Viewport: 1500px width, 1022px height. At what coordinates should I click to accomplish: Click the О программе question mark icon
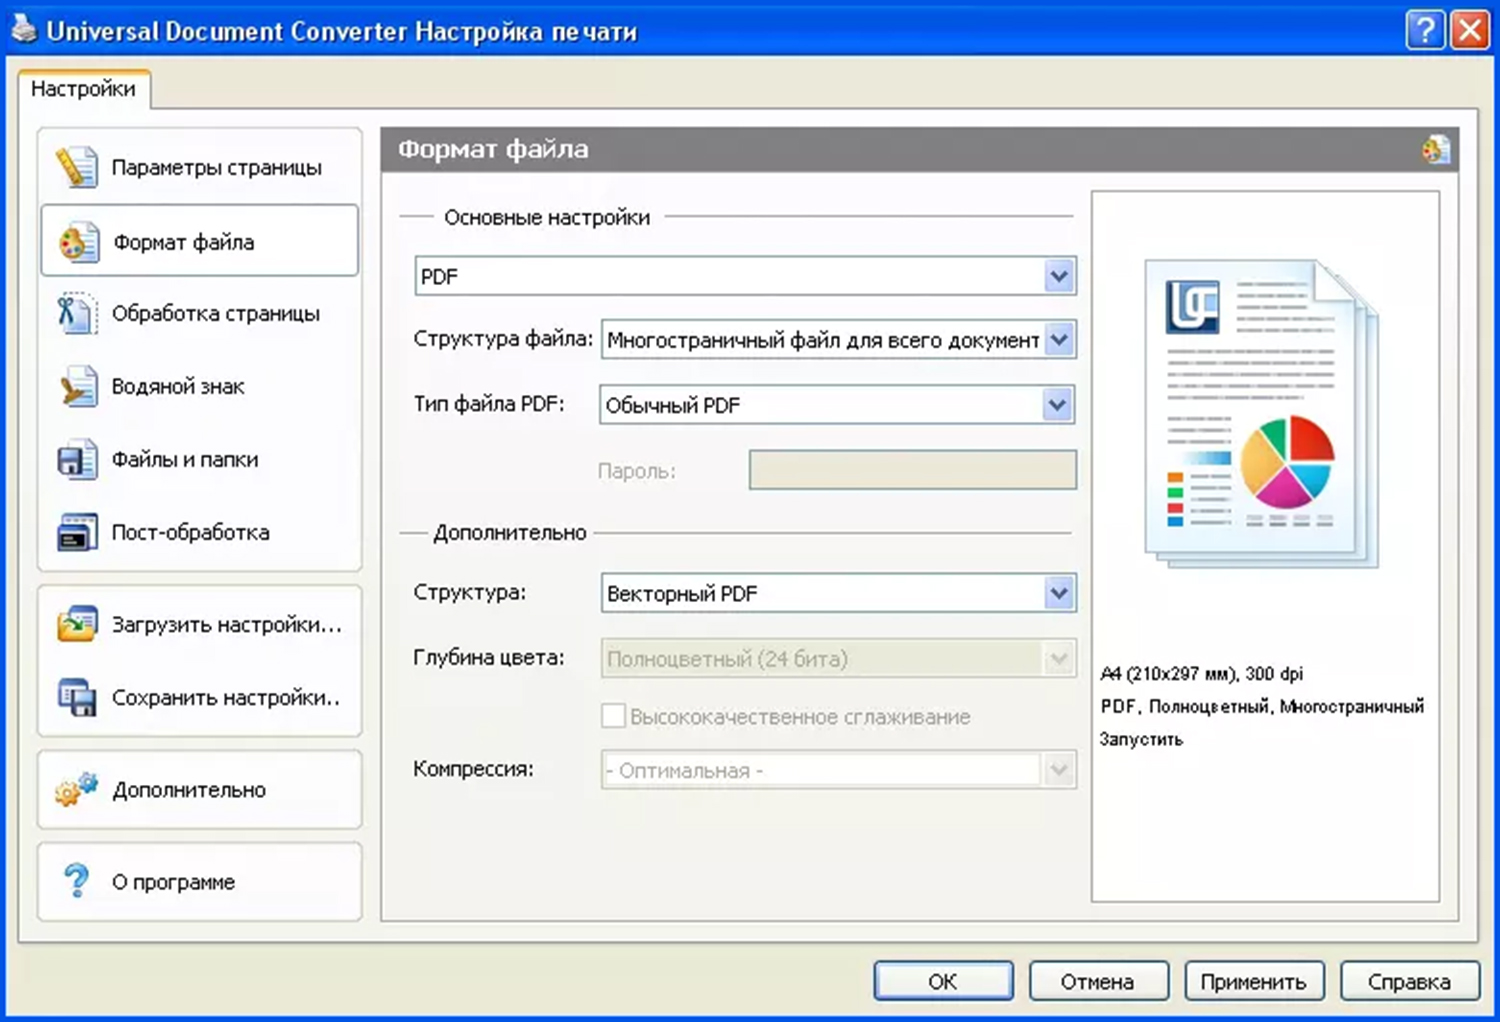coord(76,882)
